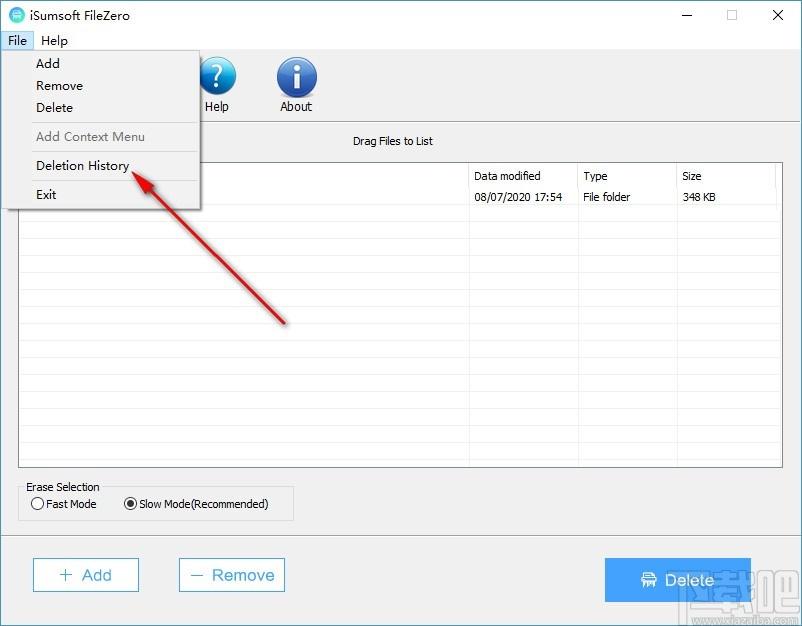Open the File menu

click(x=17, y=41)
